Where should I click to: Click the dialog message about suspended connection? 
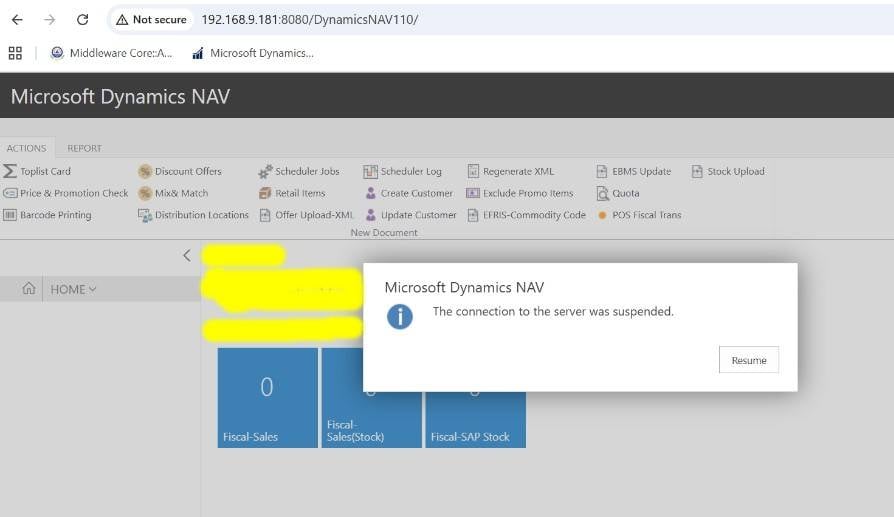pyautogui.click(x=553, y=312)
